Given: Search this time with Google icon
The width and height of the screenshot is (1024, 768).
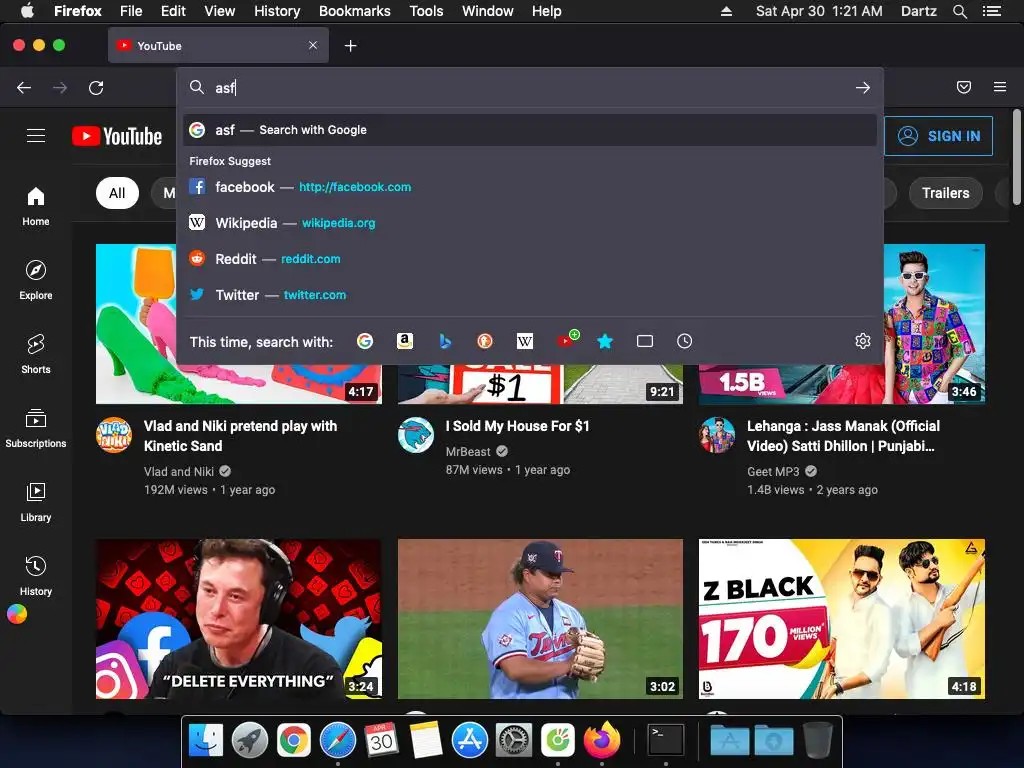Looking at the screenshot, I should click(x=365, y=341).
